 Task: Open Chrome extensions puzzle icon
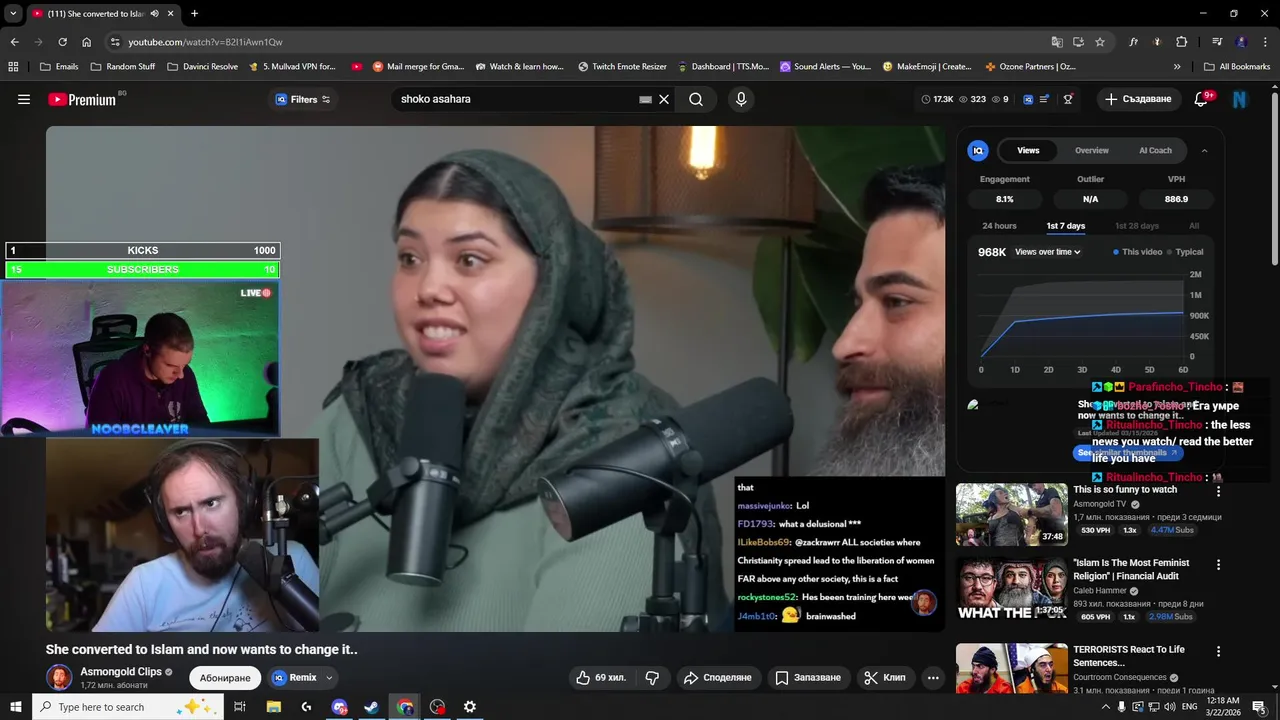[1182, 42]
